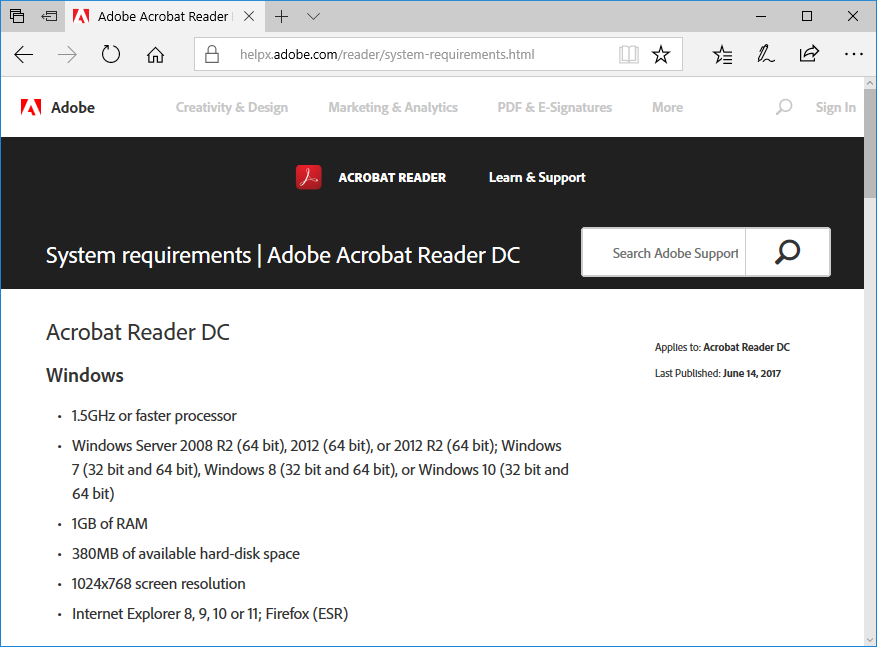Click '380MB of available hard-disk space'
877x647 pixels.
coord(186,554)
